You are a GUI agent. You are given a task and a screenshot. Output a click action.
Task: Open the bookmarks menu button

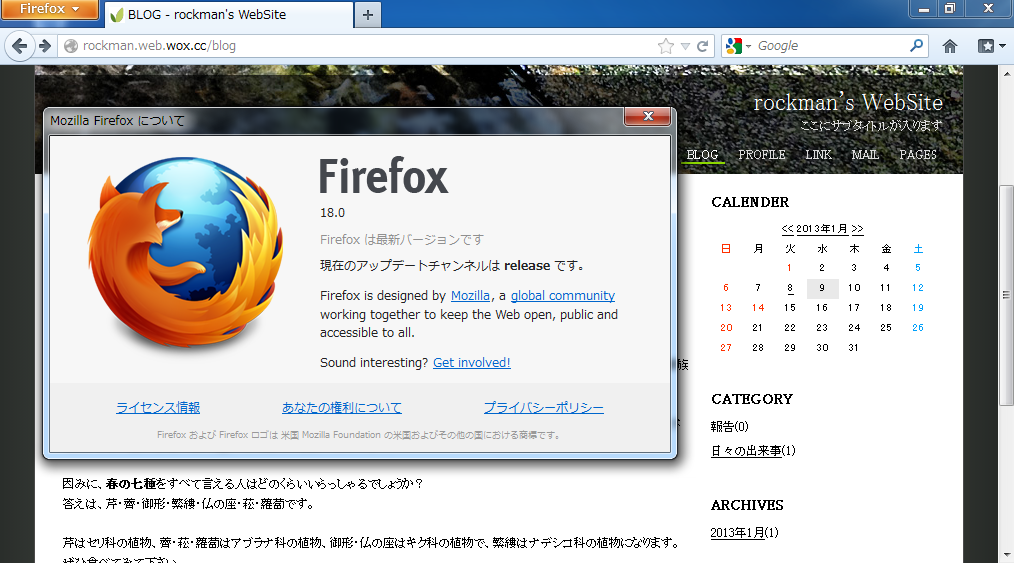990,46
